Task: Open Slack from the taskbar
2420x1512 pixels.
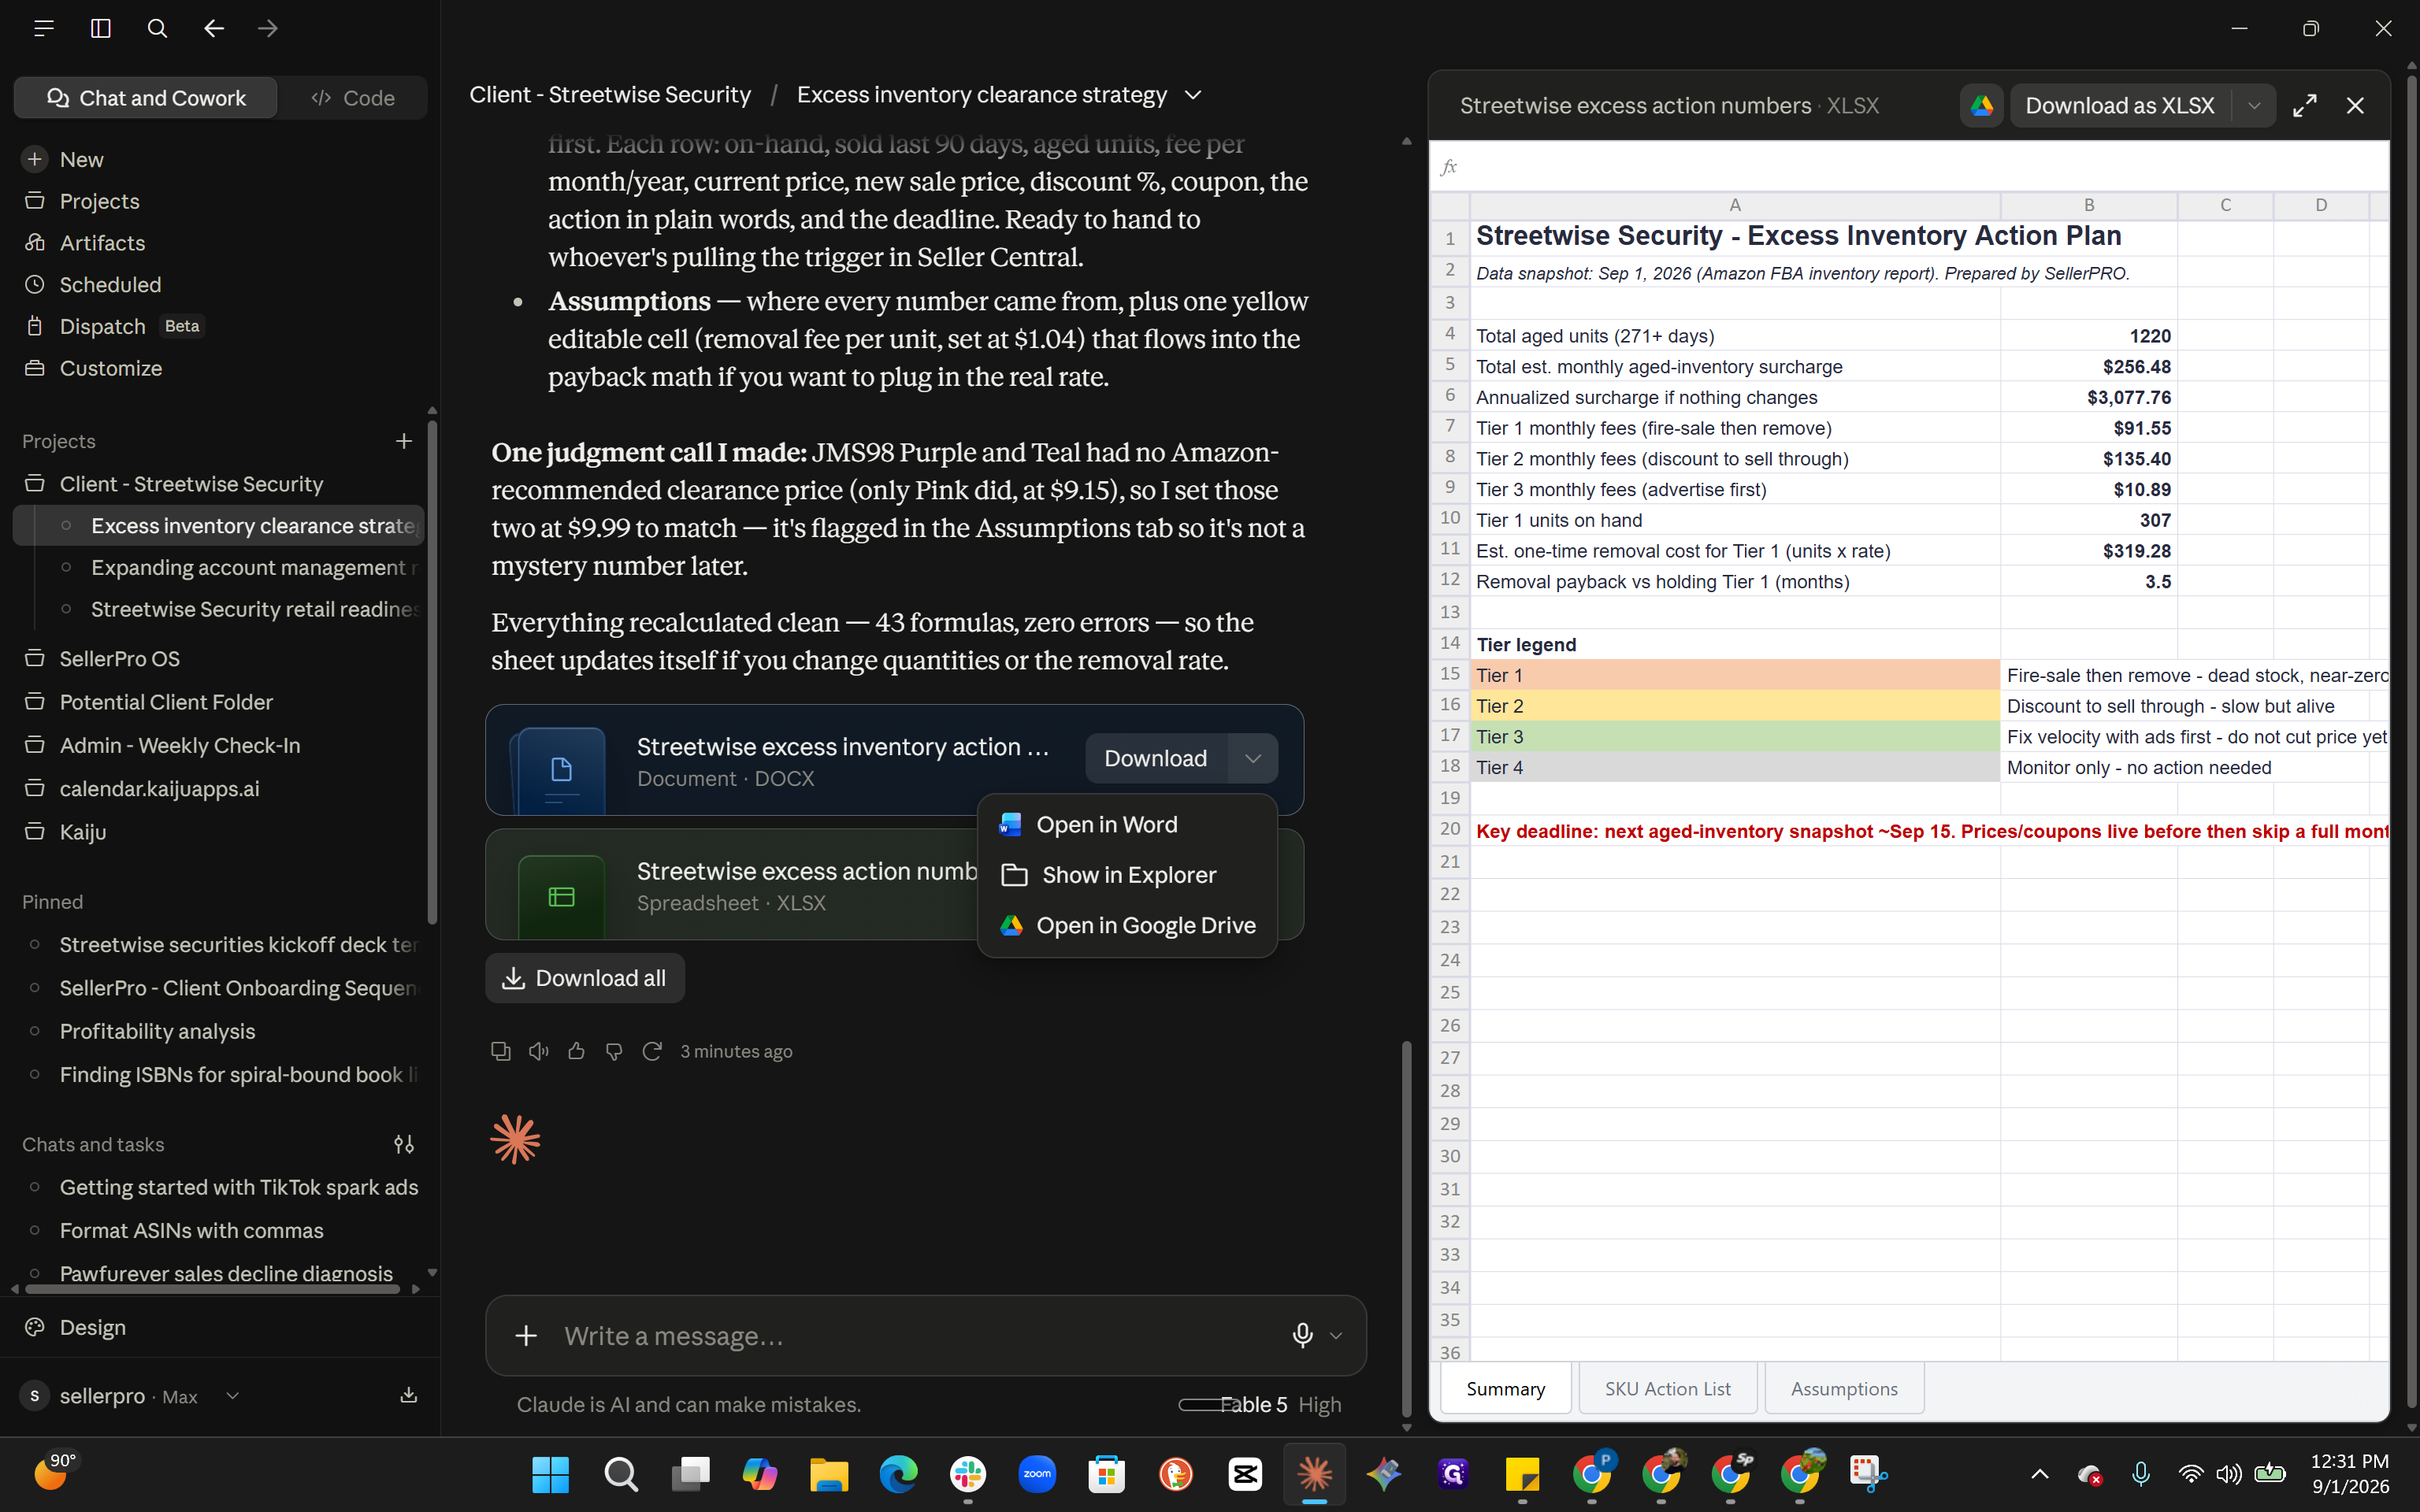Action: pos(967,1474)
